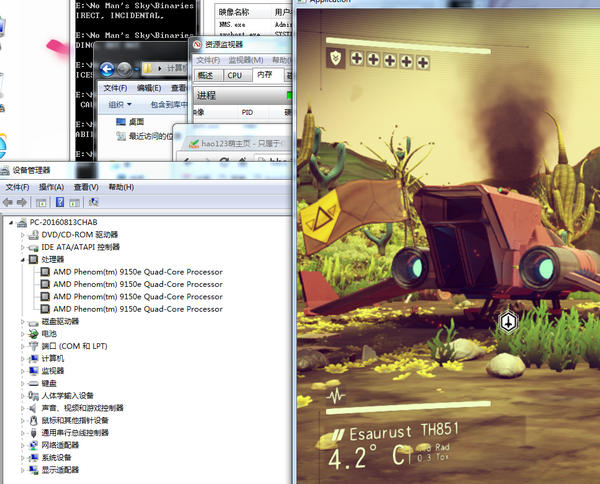Click the Explorer window forward button

(124, 69)
